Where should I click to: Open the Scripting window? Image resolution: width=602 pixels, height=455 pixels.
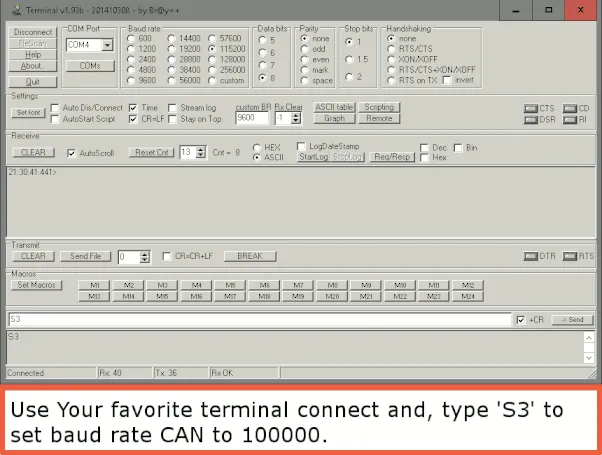coord(379,107)
